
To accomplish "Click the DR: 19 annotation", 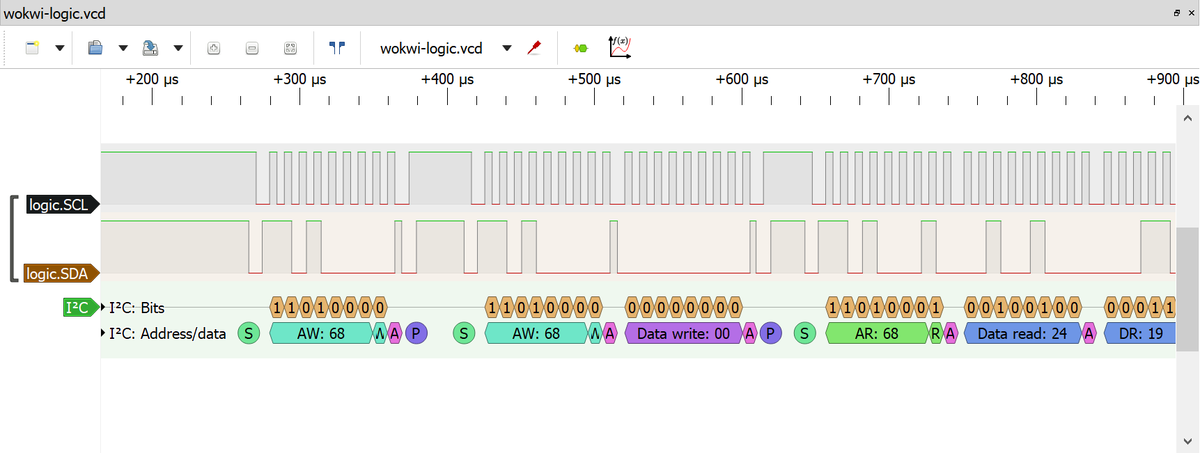I will (x=1140, y=333).
